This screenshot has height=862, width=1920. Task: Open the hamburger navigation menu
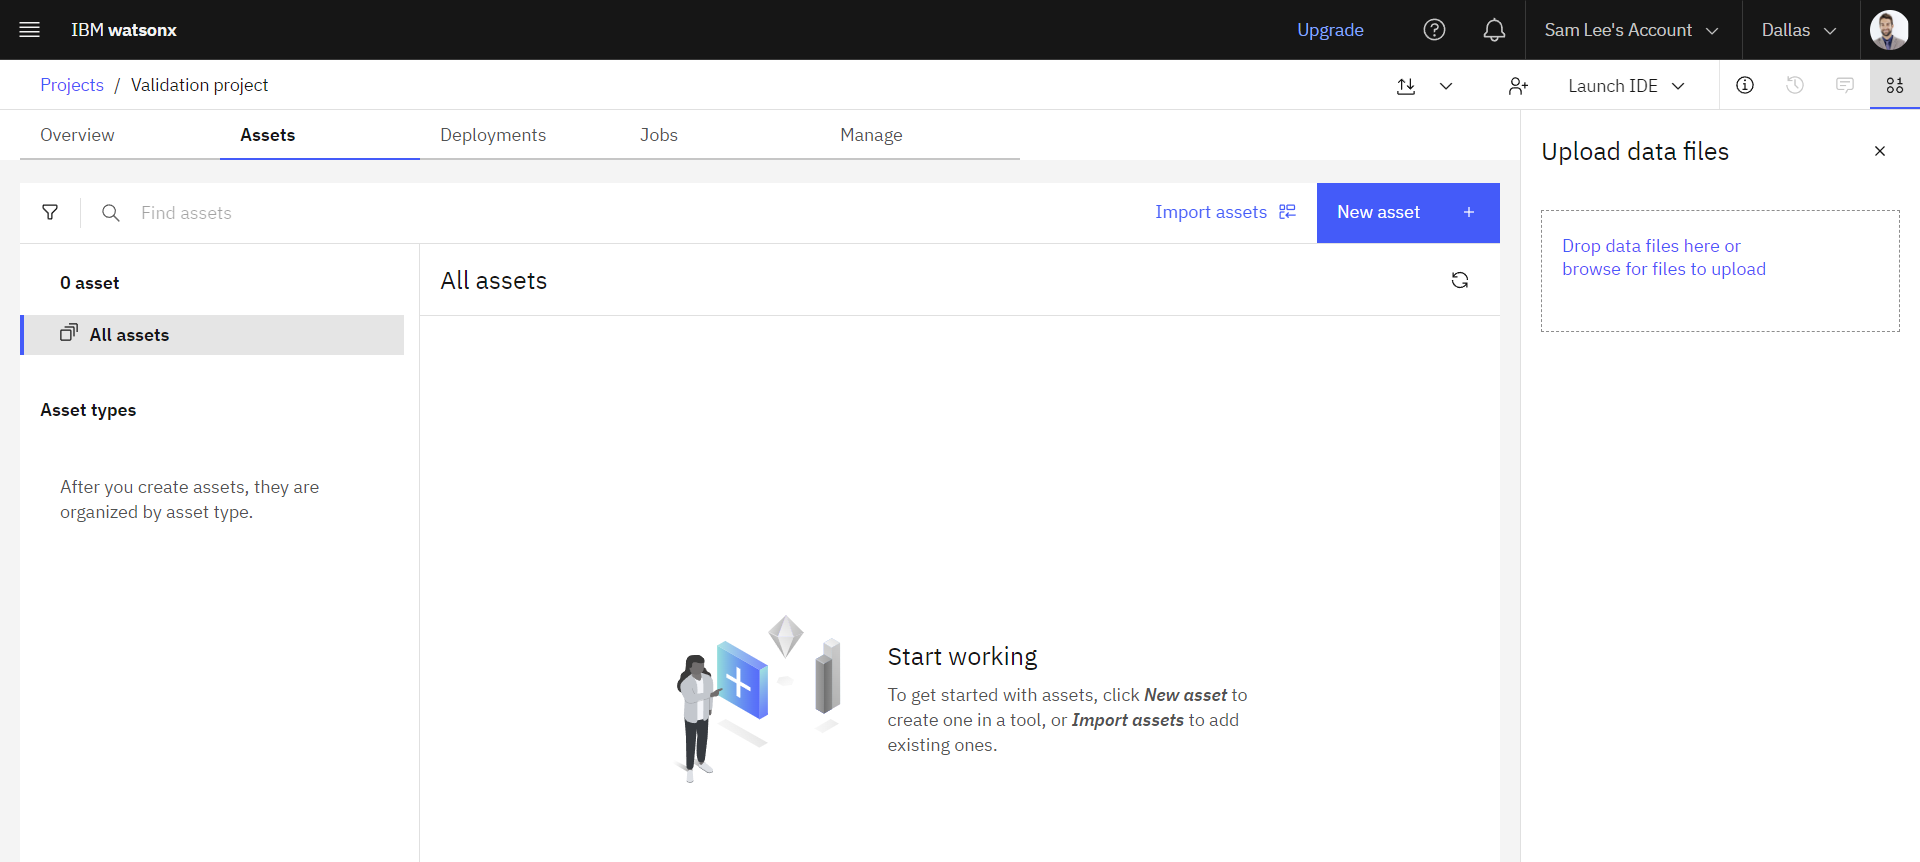(x=30, y=30)
